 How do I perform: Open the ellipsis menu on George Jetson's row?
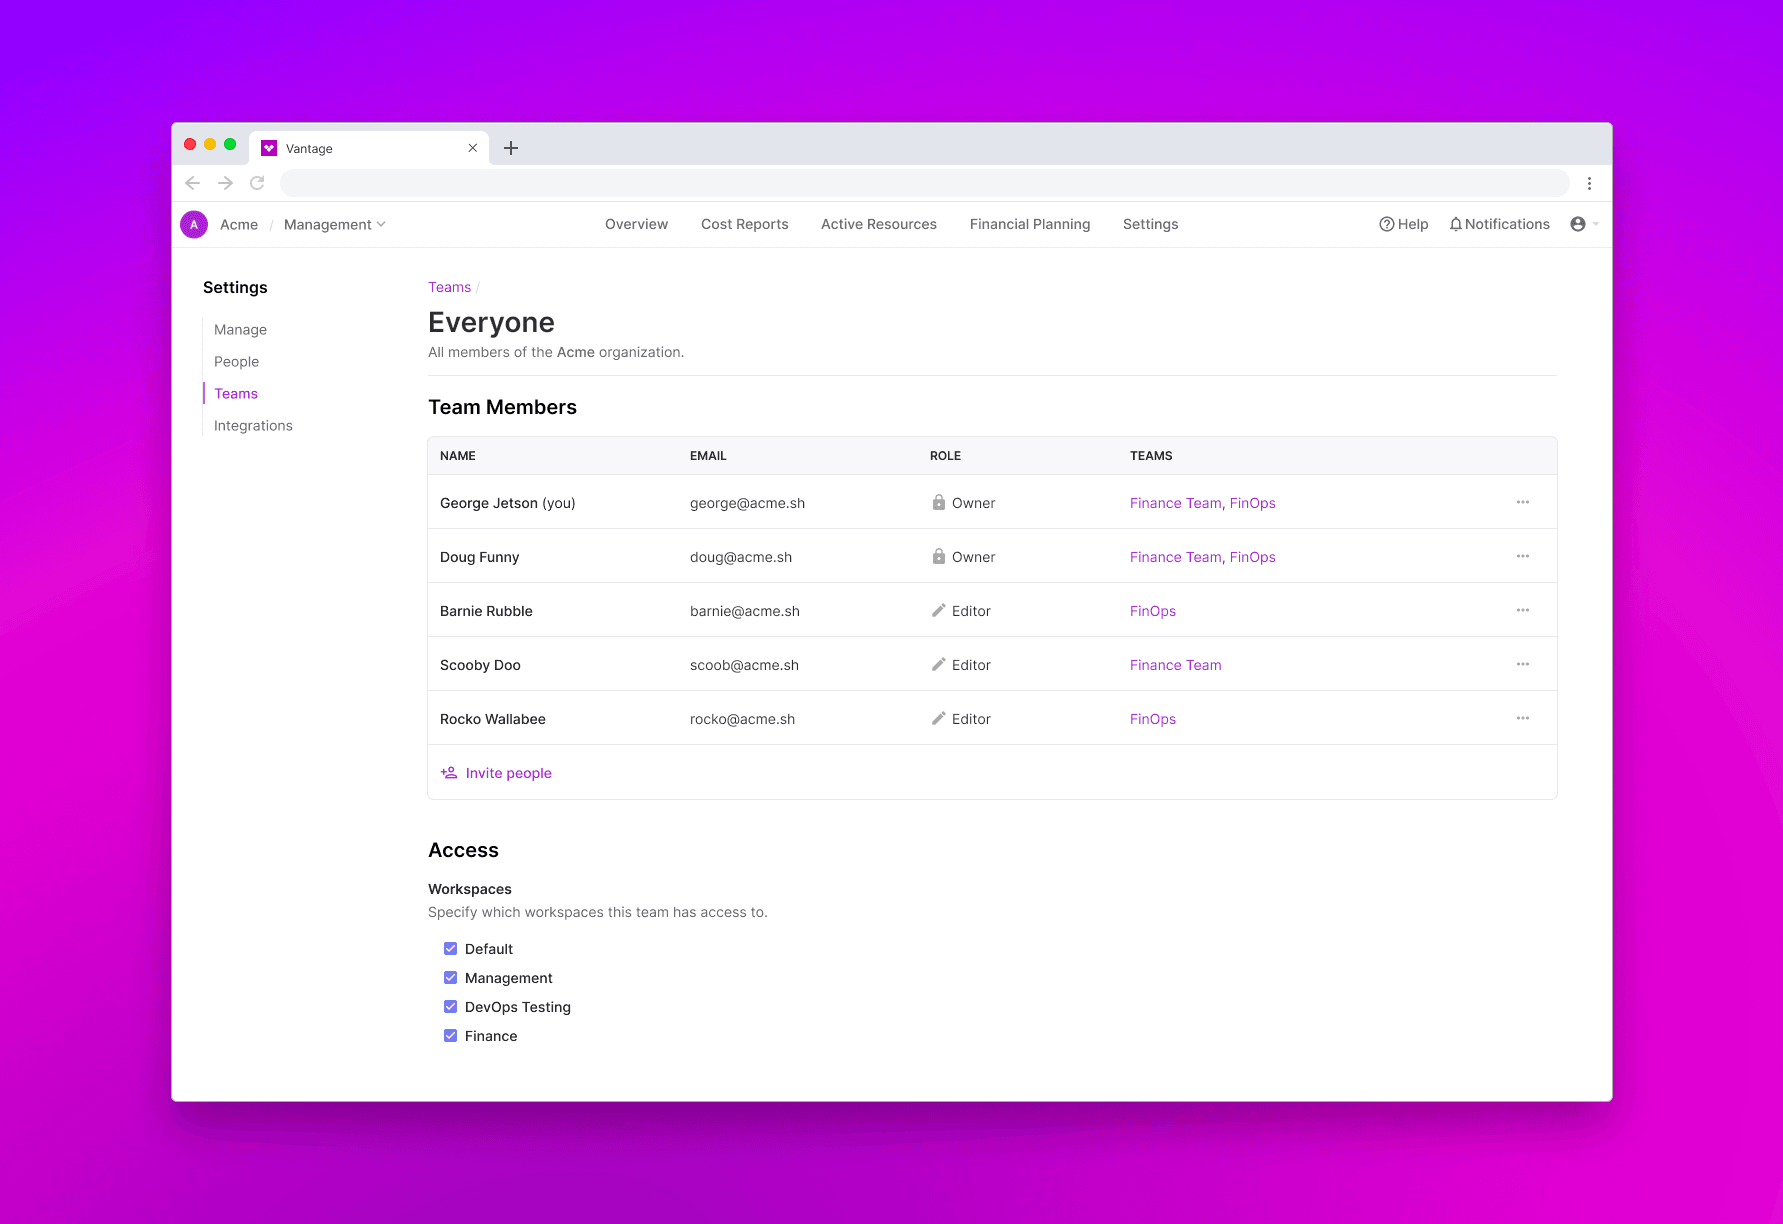1523,502
